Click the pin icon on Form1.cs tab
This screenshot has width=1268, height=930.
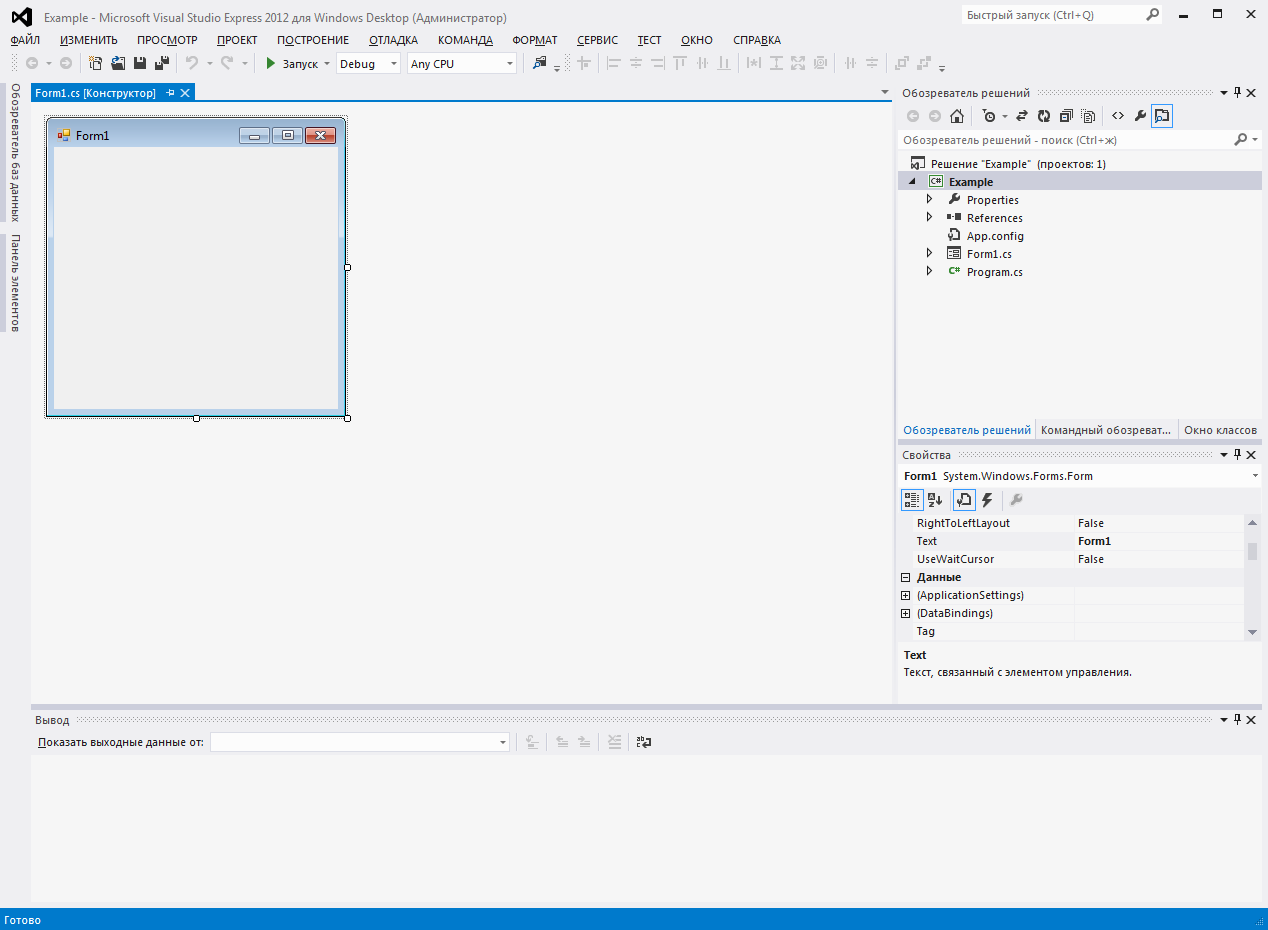tap(170, 93)
